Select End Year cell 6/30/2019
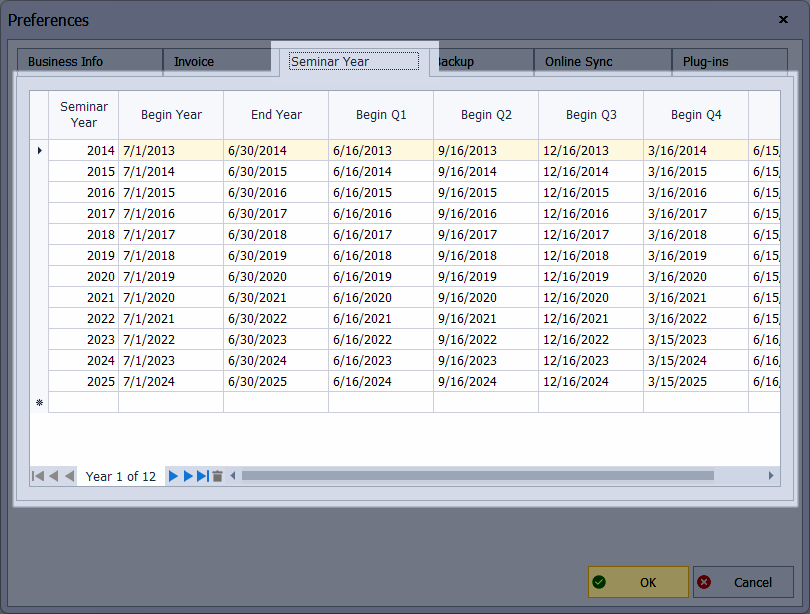810x614 pixels. pos(276,256)
